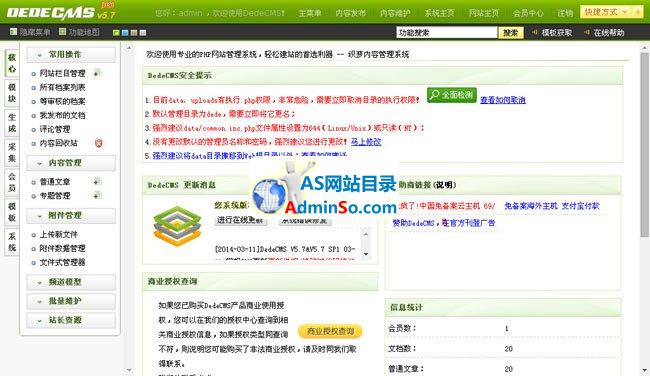This screenshot has width=650, height=376.
Task: Expand the 频道模型 menu section
Action: [x=71, y=282]
